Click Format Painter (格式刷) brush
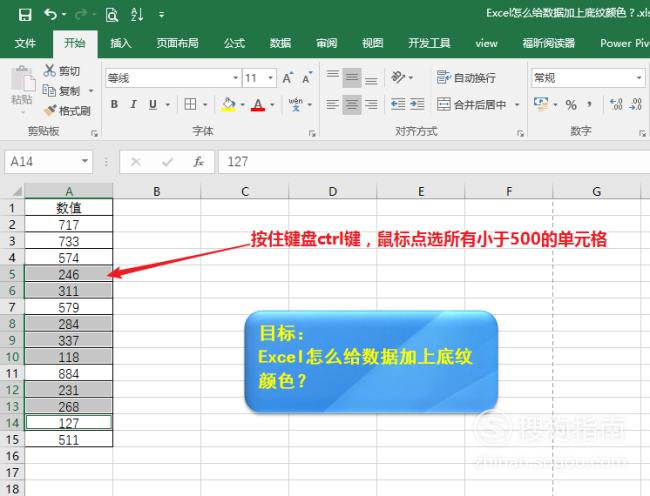This screenshot has width=650, height=496. click(x=49, y=111)
